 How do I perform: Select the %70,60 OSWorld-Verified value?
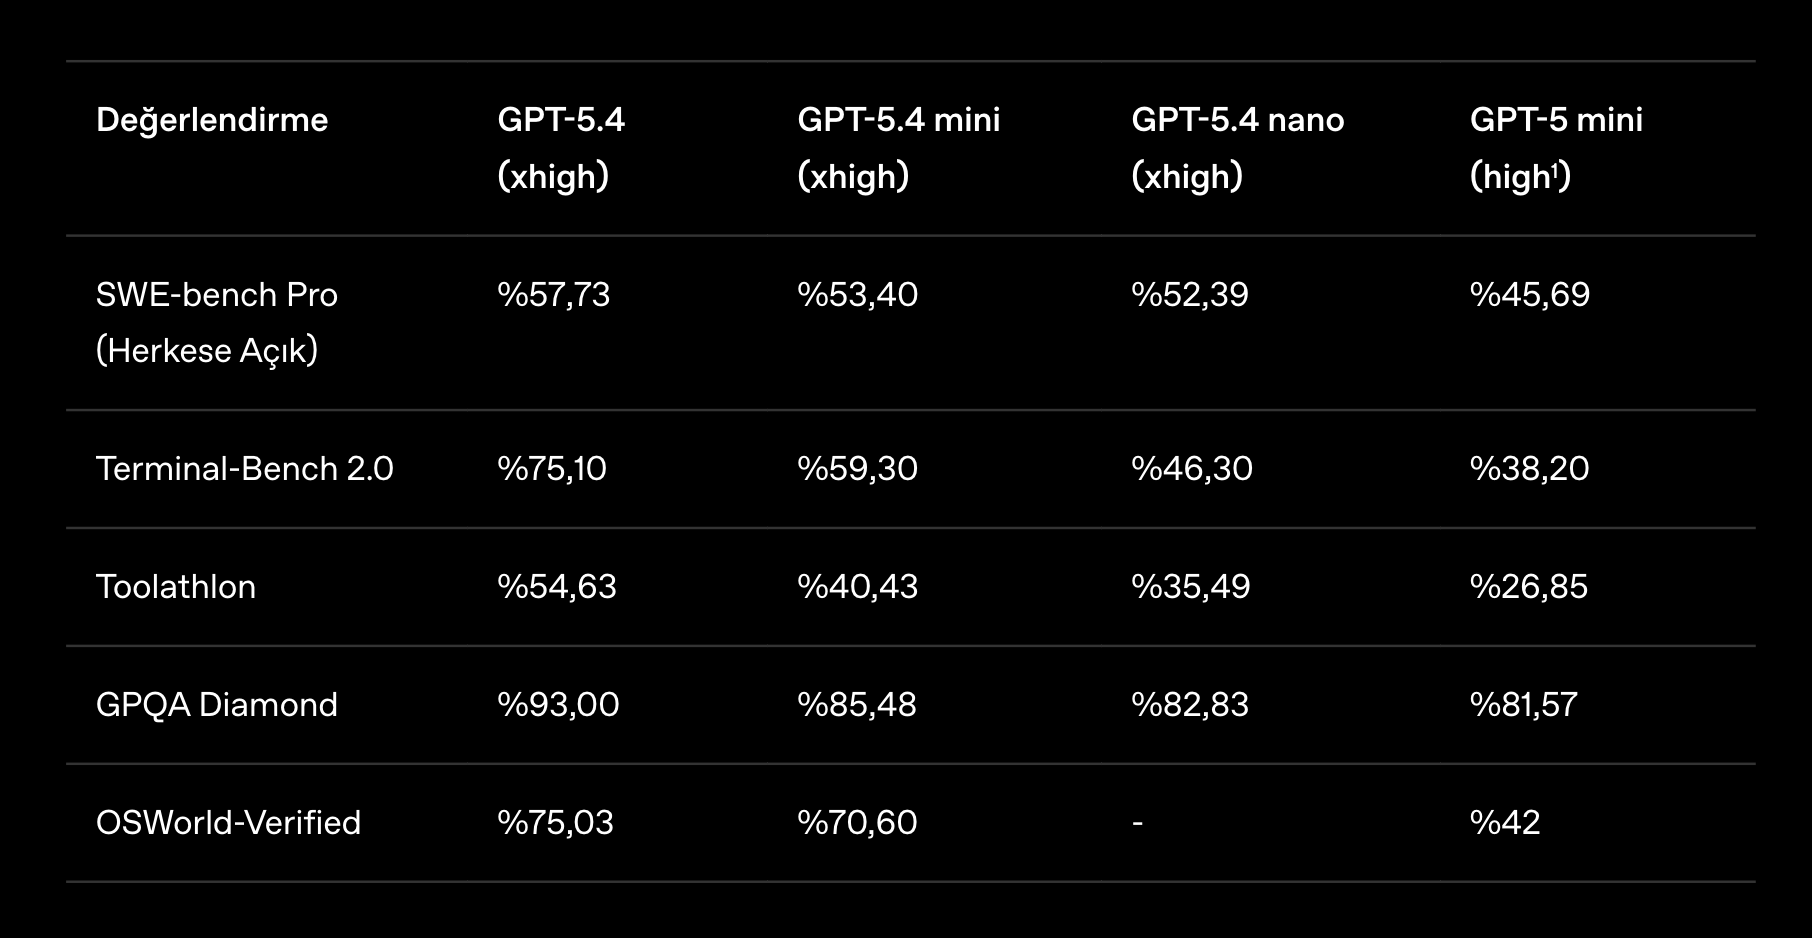[857, 822]
